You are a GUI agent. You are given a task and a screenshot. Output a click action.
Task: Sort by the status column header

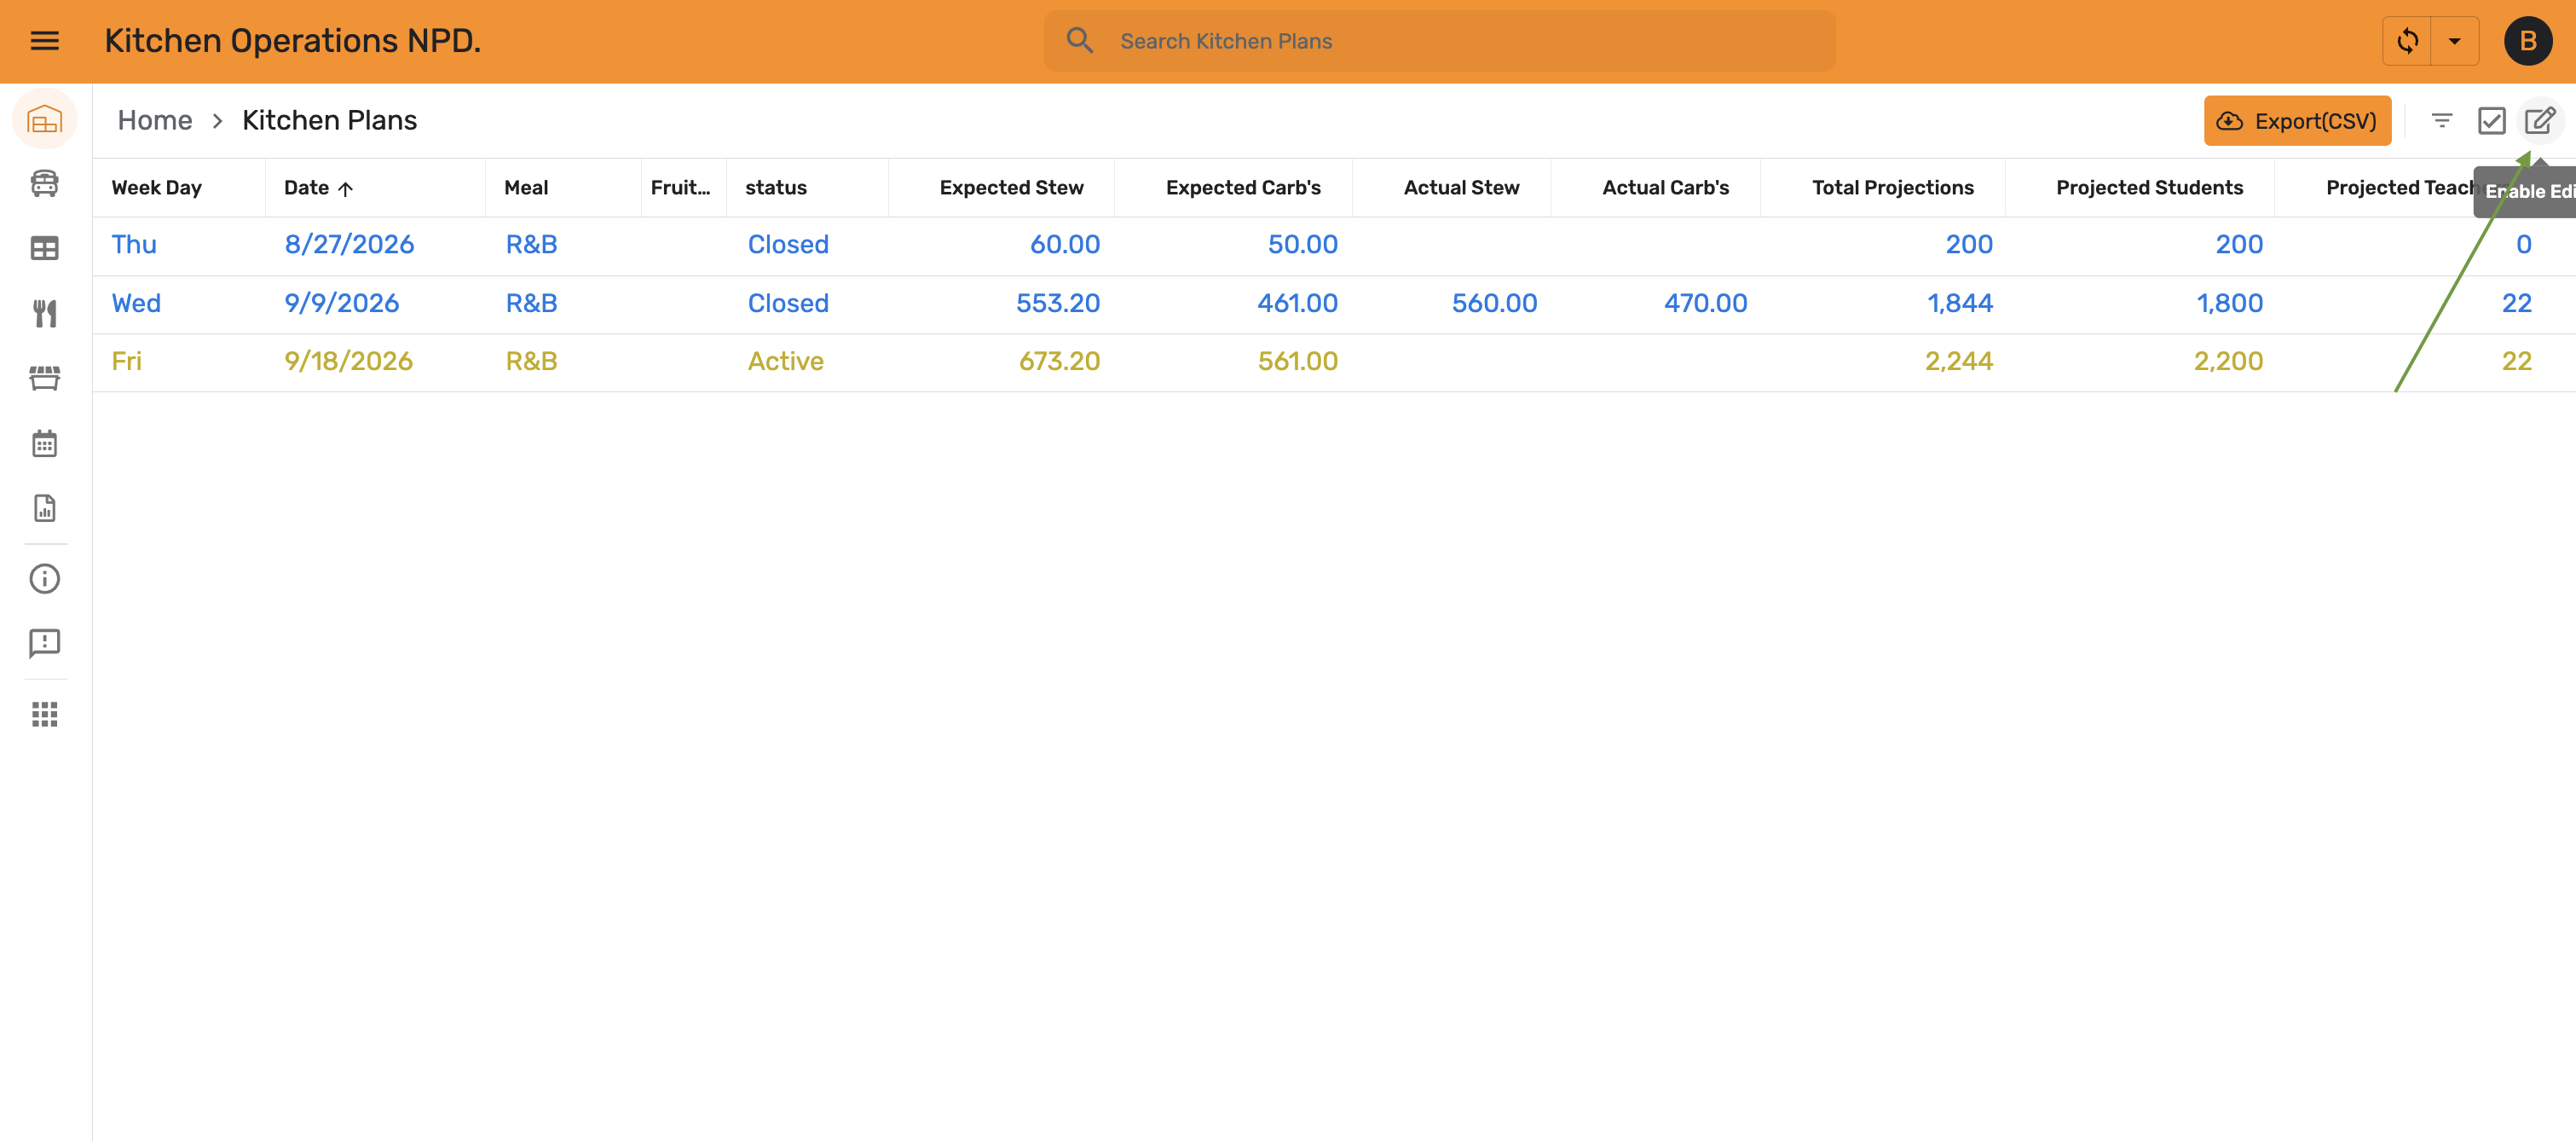[x=776, y=188]
